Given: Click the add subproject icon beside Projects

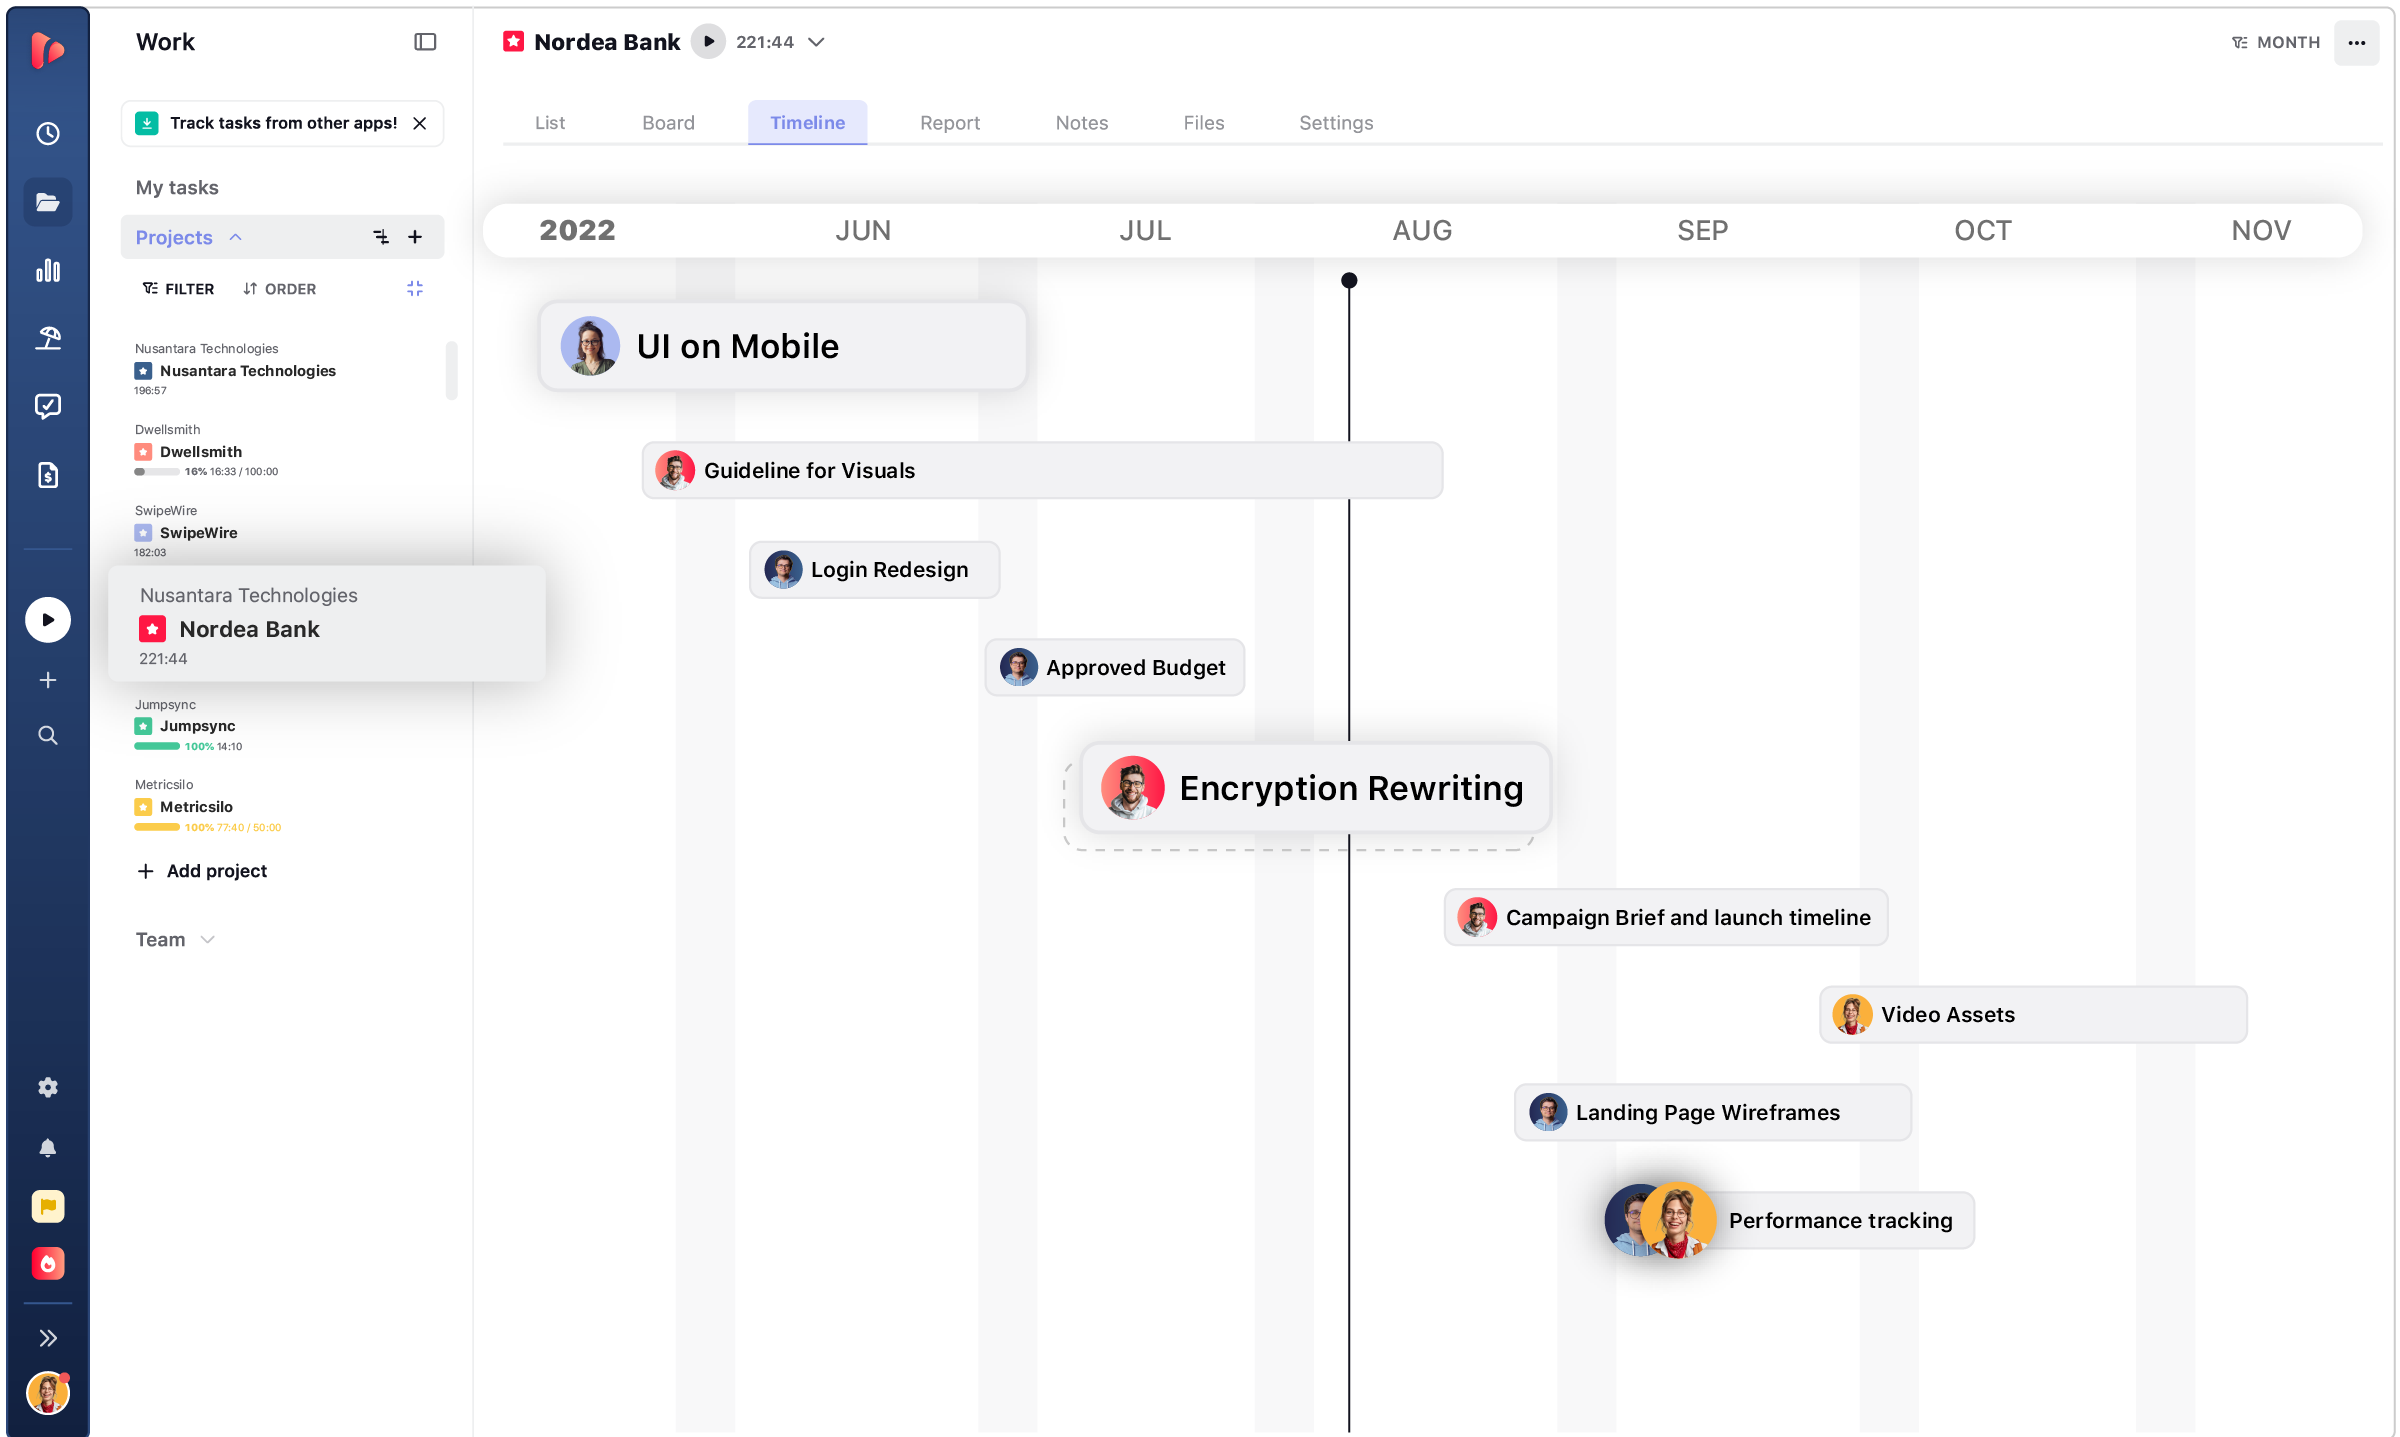Looking at the screenshot, I should click(x=381, y=237).
